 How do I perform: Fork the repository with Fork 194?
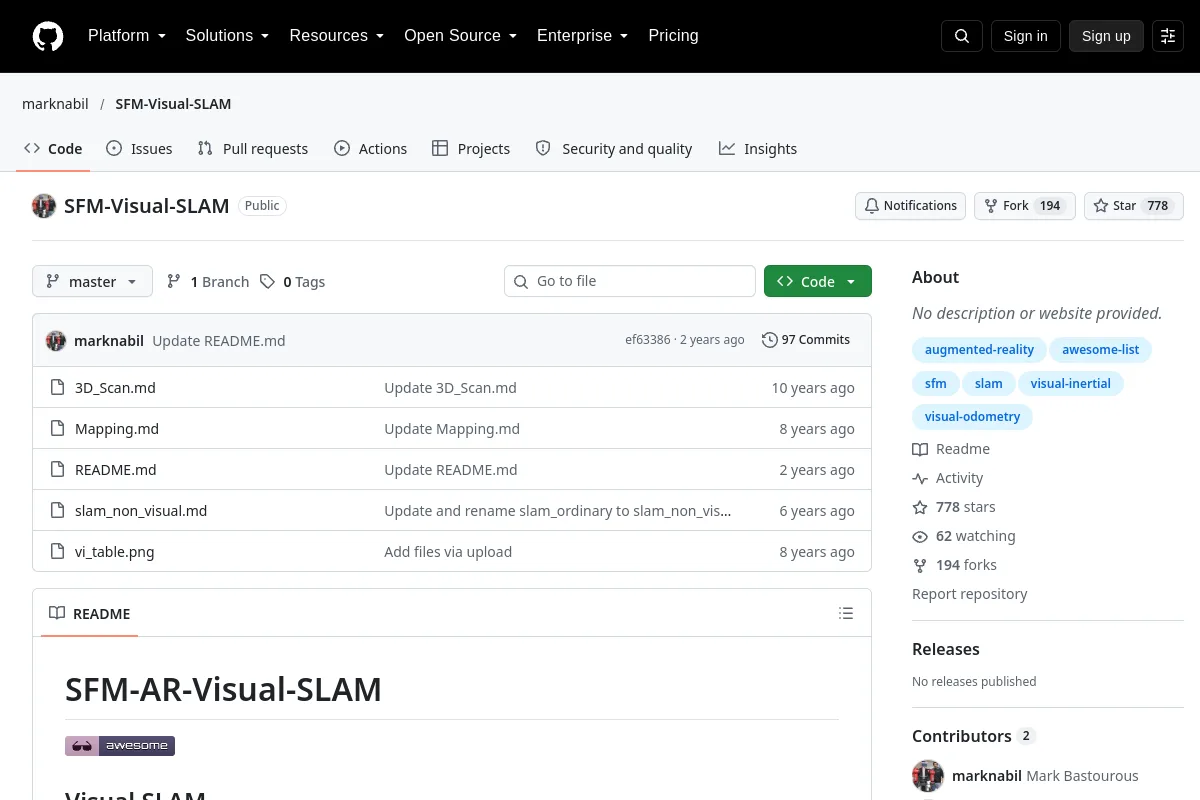(x=1024, y=206)
